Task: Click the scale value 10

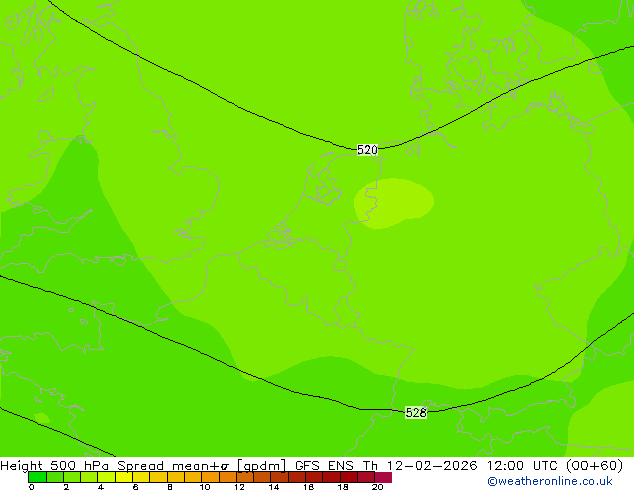Action: 205,487
